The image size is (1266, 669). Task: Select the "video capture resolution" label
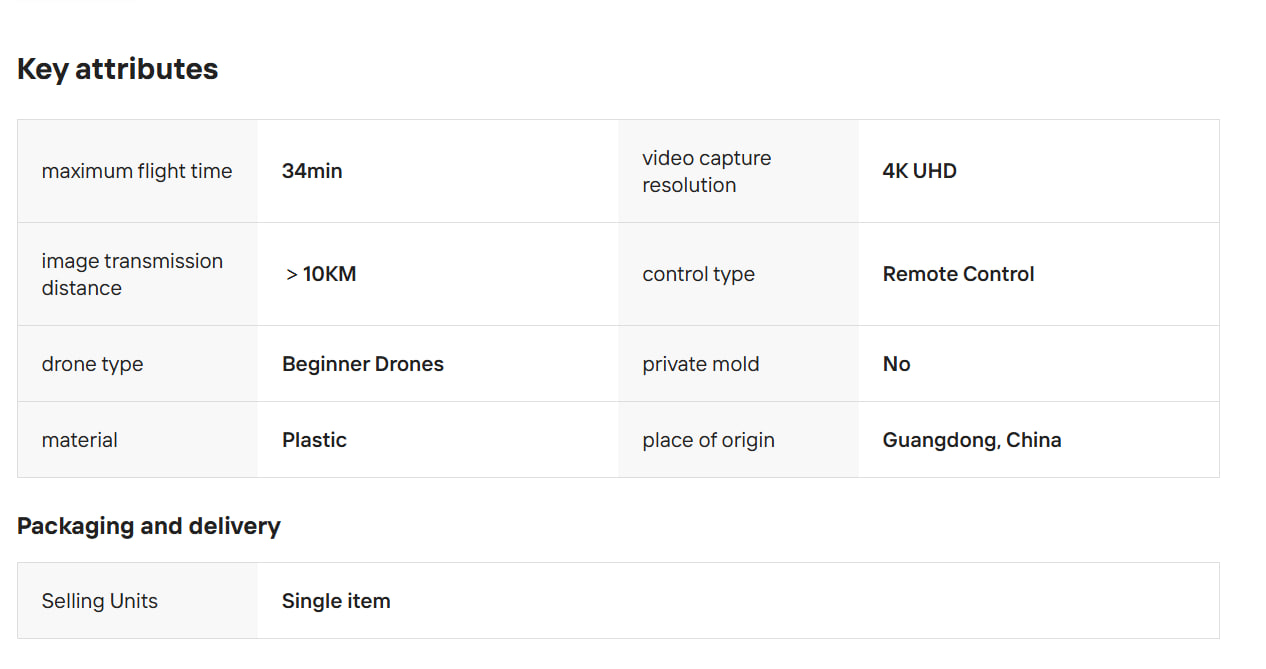click(706, 171)
